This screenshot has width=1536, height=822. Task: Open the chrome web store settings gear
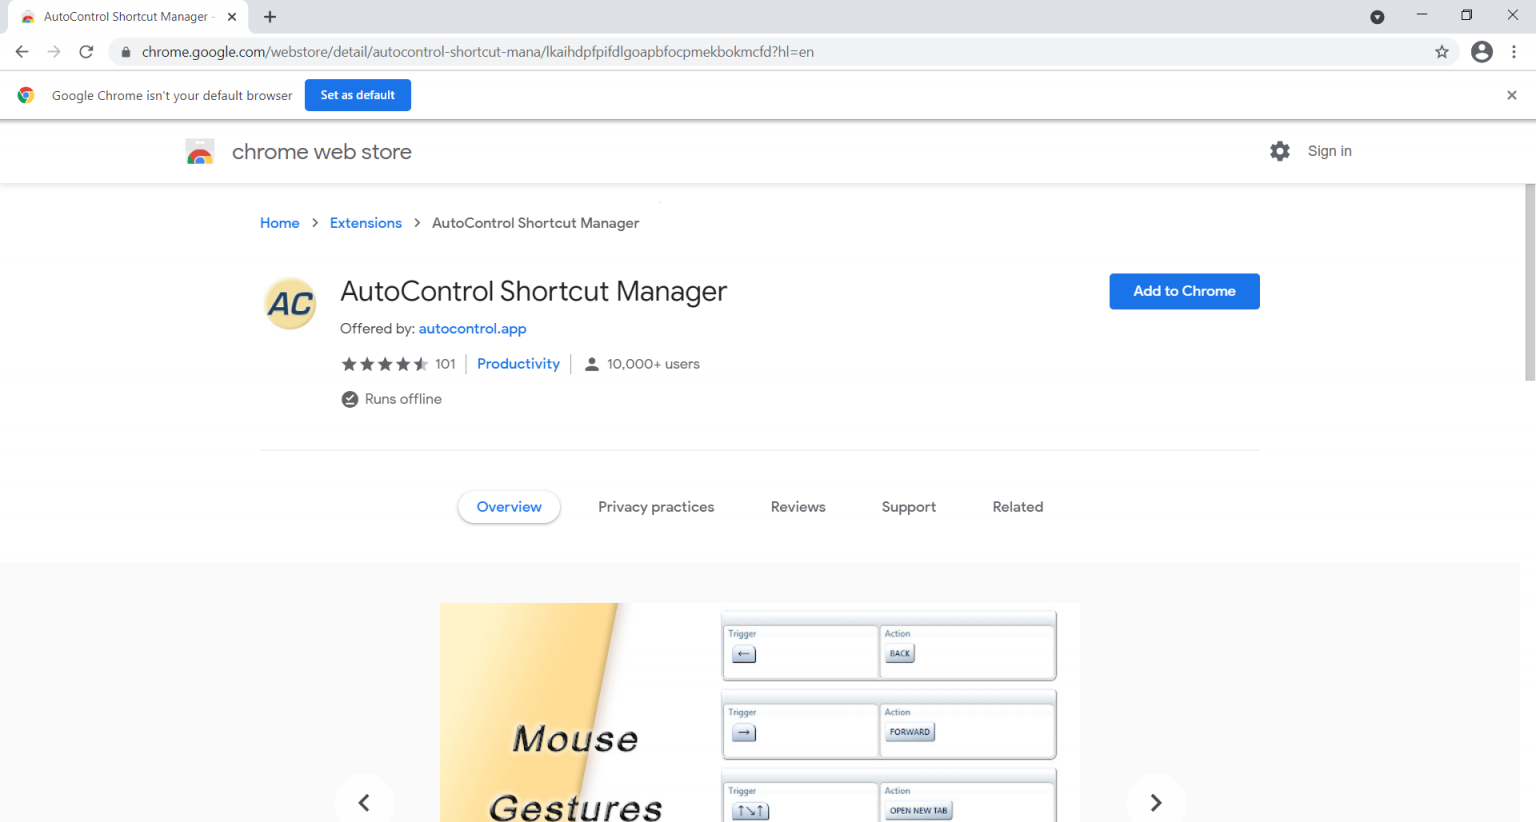point(1280,151)
